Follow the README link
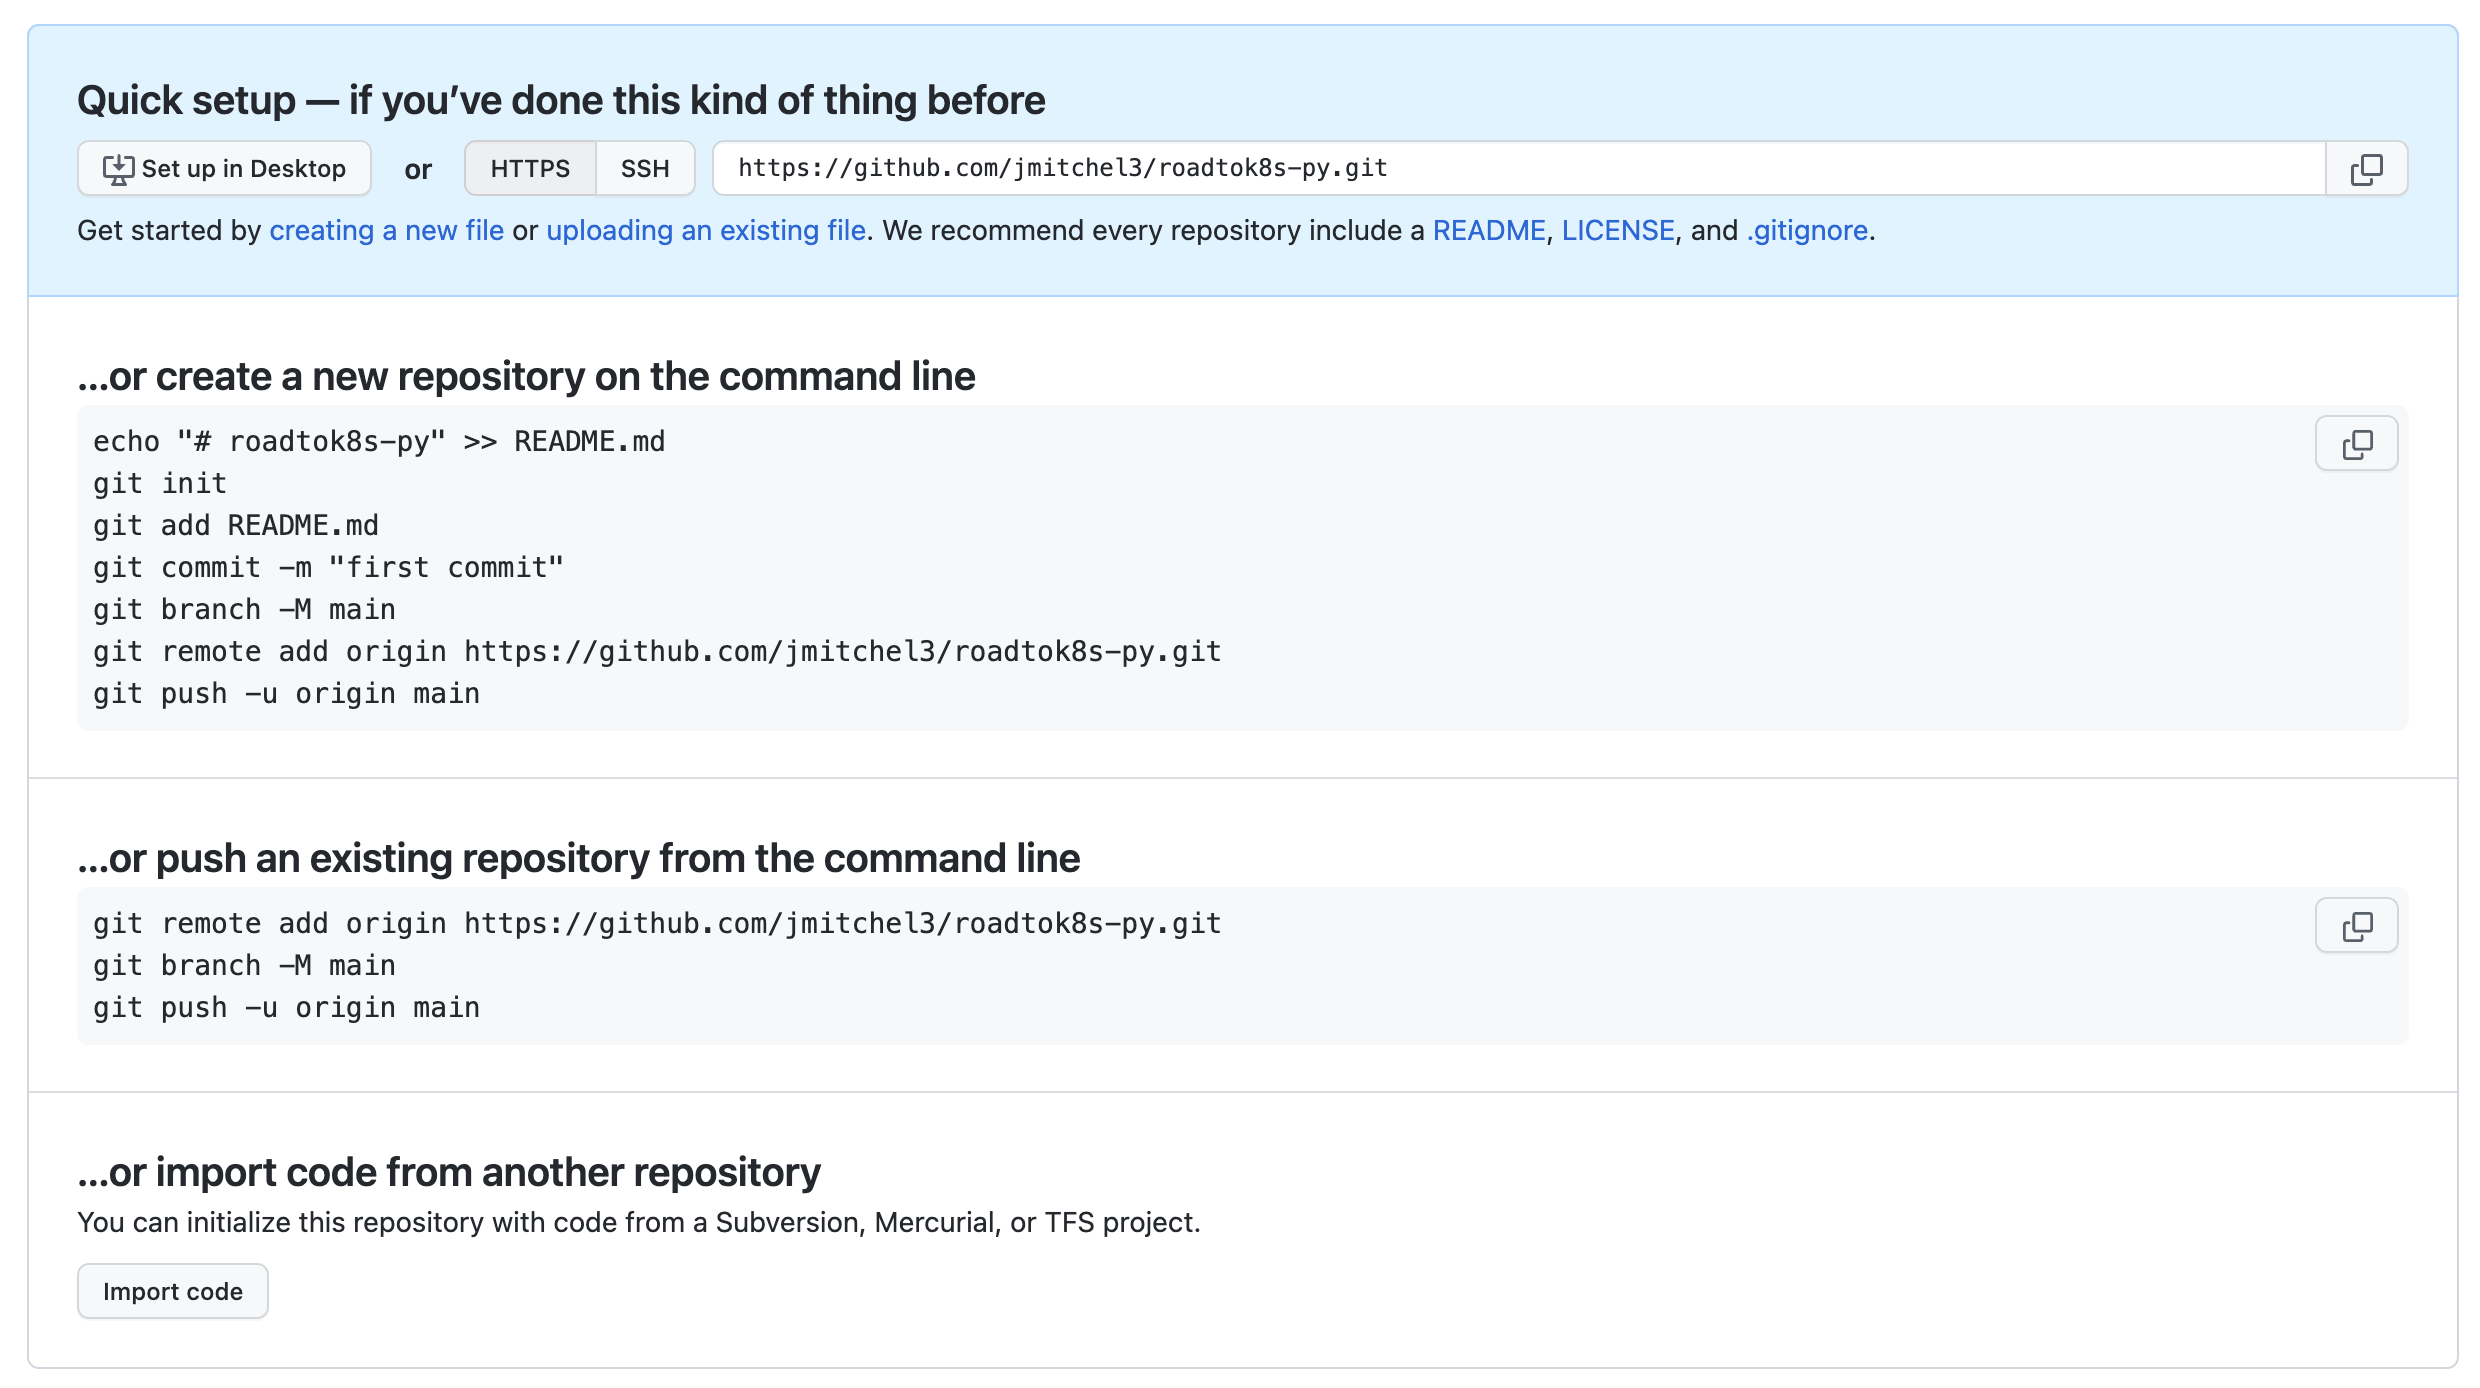The image size is (2480, 1388). coord(1488,231)
